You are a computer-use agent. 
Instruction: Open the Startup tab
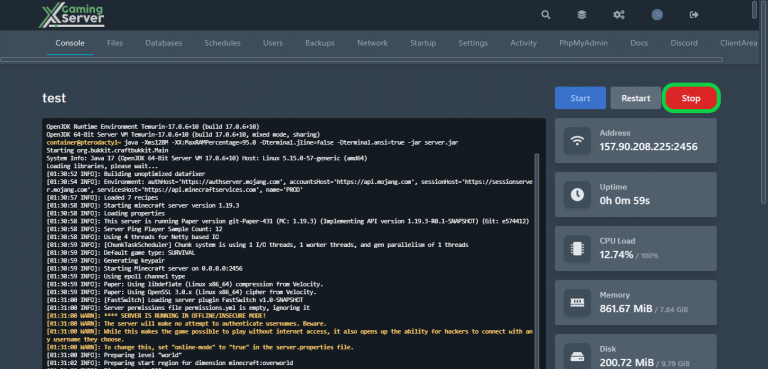click(423, 43)
